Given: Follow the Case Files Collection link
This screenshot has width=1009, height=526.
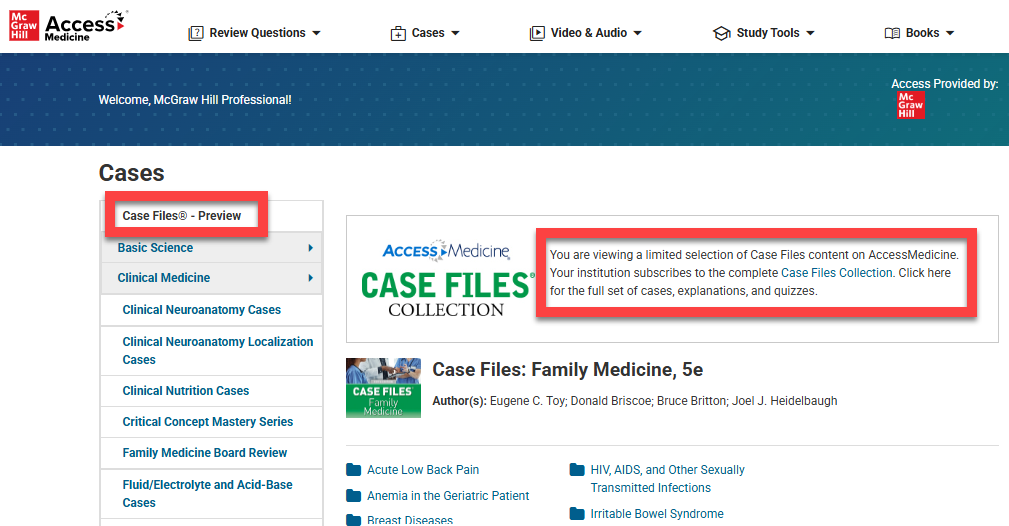Looking at the screenshot, I should pos(836,273).
